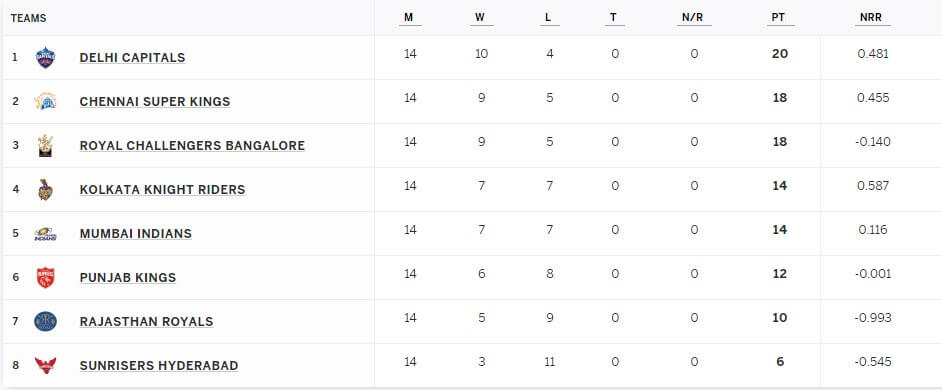Viewport: 942px width, 390px height.
Task: Click the Rajasthan Royals logo
Action: tap(45, 321)
